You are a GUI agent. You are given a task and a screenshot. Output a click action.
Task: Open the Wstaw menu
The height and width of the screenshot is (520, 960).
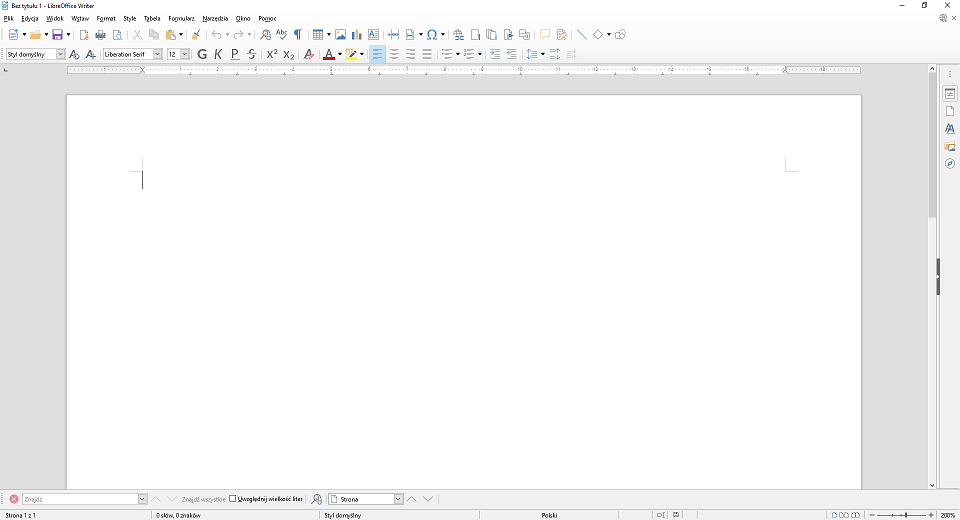[x=81, y=18]
